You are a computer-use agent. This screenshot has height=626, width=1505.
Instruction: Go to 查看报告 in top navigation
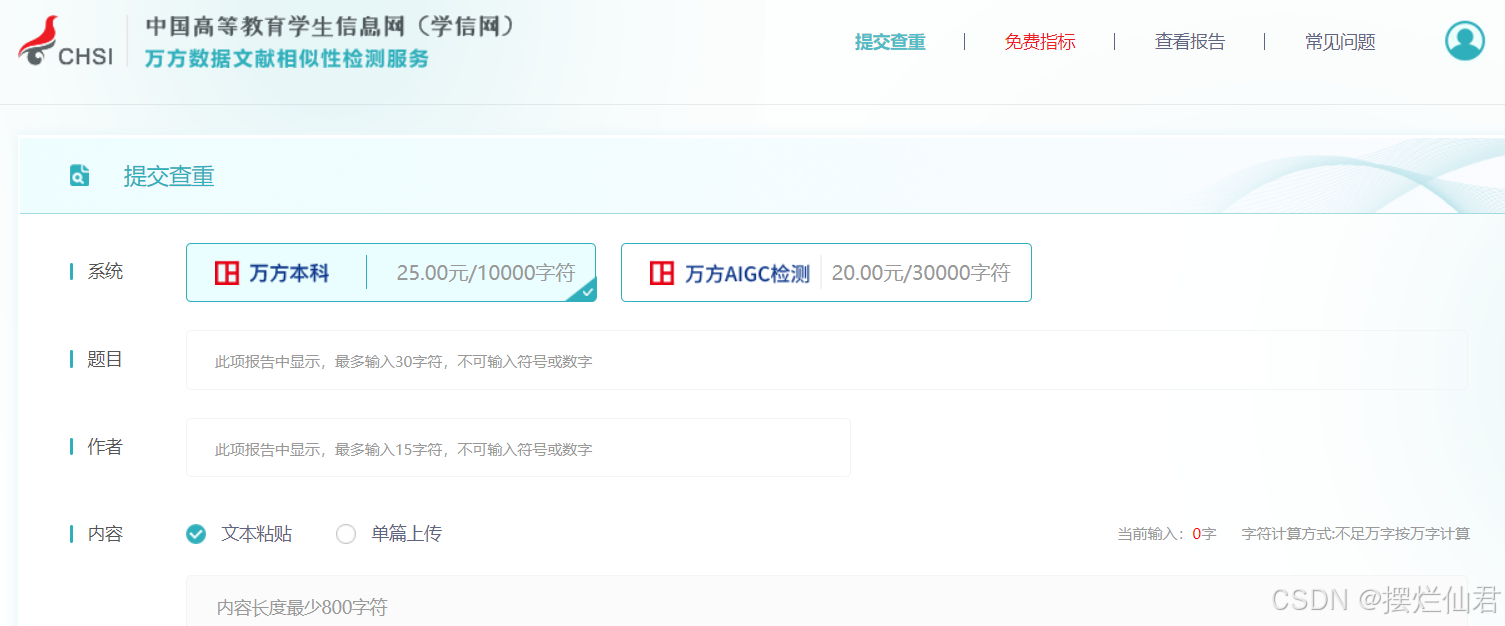click(1190, 42)
